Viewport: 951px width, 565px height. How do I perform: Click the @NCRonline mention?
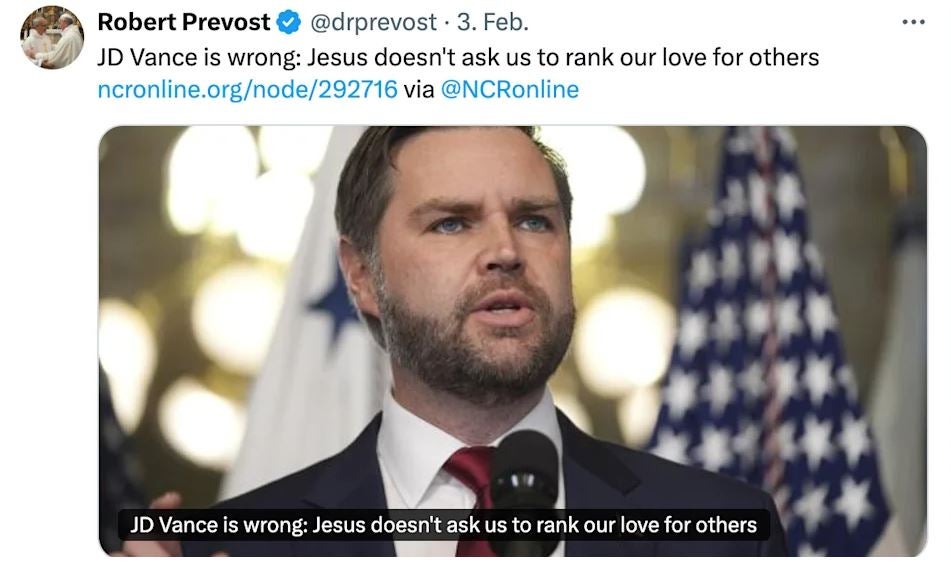click(509, 89)
